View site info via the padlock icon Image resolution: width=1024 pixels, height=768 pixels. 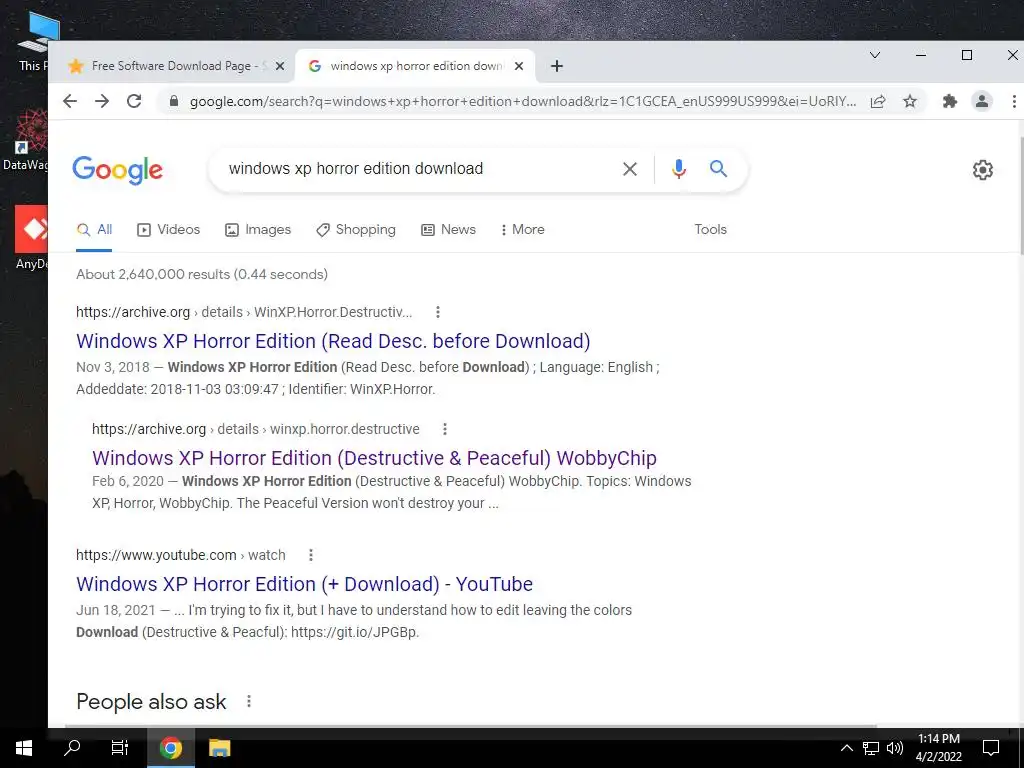(x=174, y=101)
